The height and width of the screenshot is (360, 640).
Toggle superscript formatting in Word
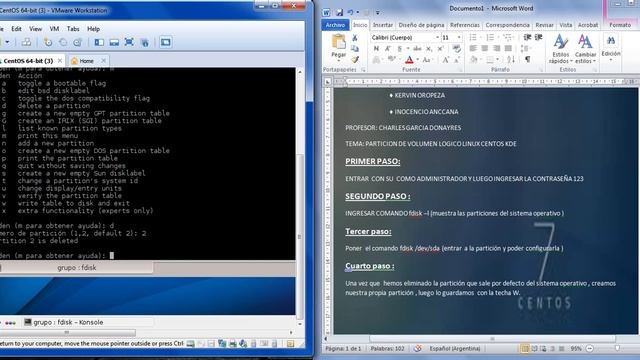(440, 49)
